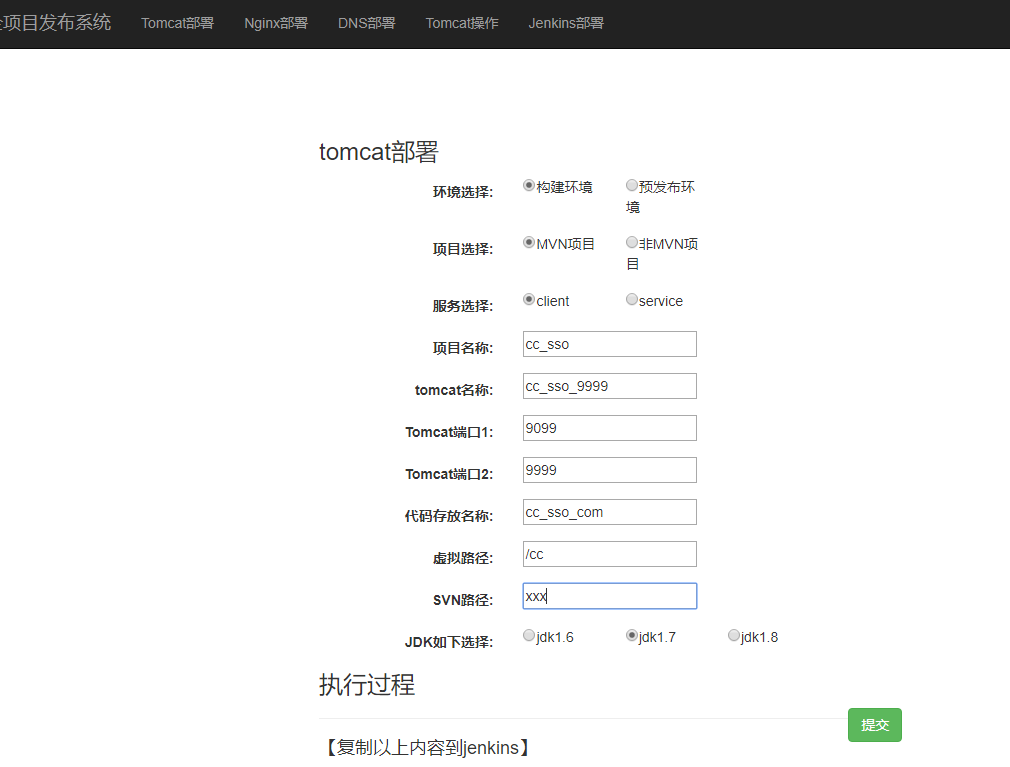
Task: Focus the Tomcat端口1 input with 9099
Action: coord(609,428)
